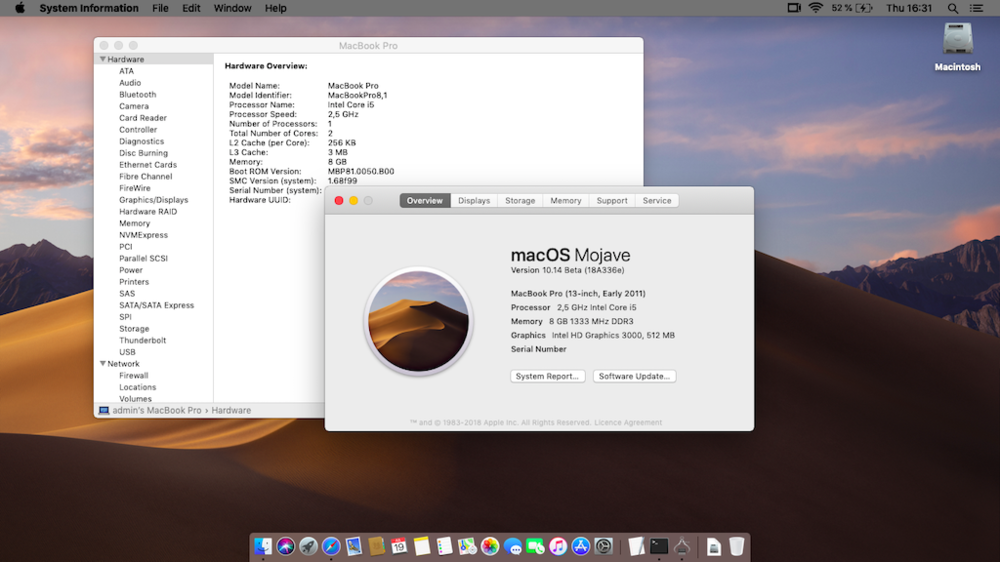Open Reminders list icon in Dock
This screenshot has height=562, width=1000.
[x=445, y=547]
